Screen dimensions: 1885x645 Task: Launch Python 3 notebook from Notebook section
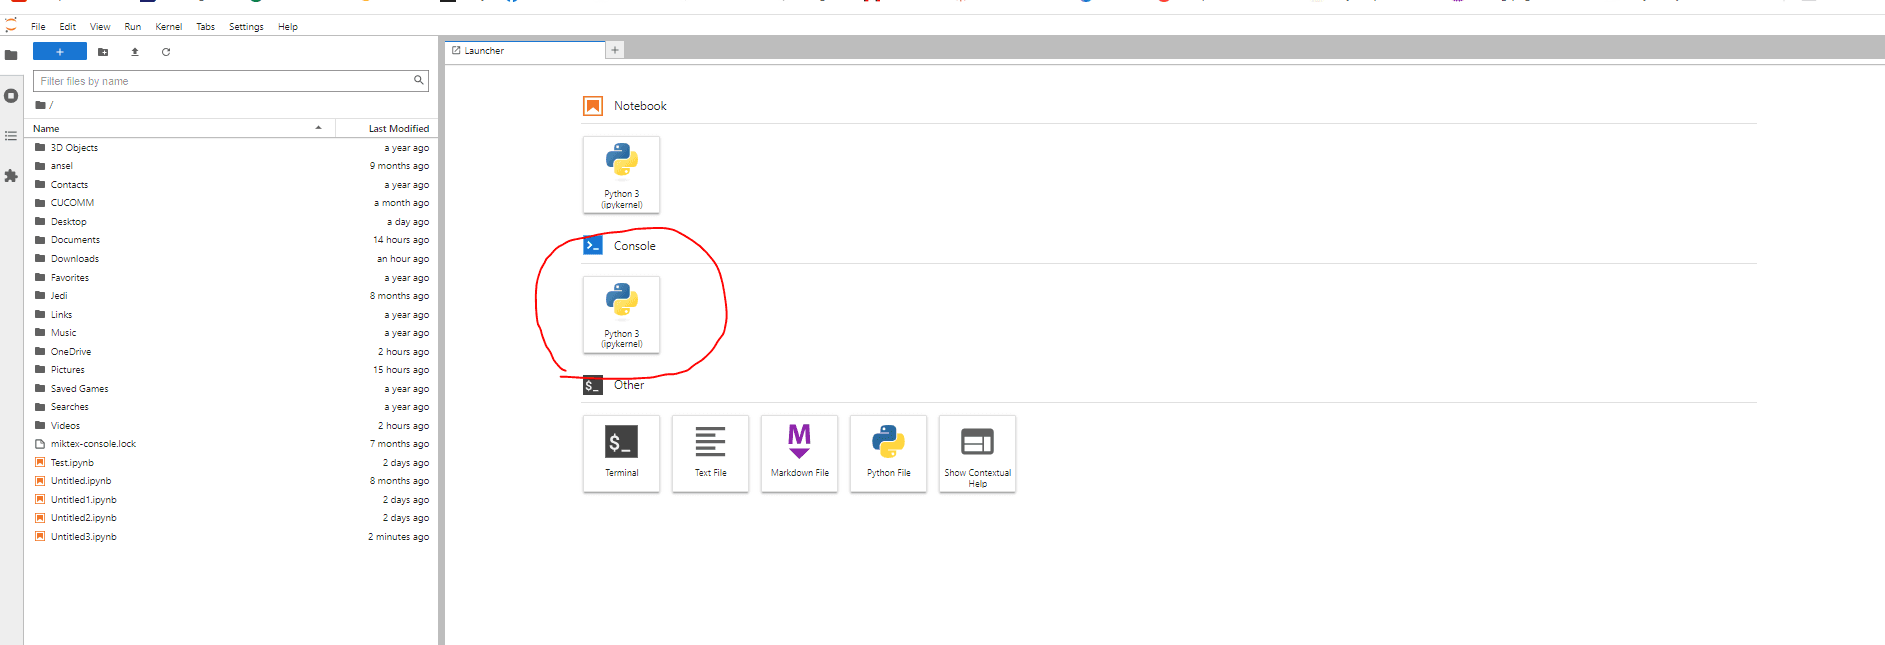coord(621,174)
